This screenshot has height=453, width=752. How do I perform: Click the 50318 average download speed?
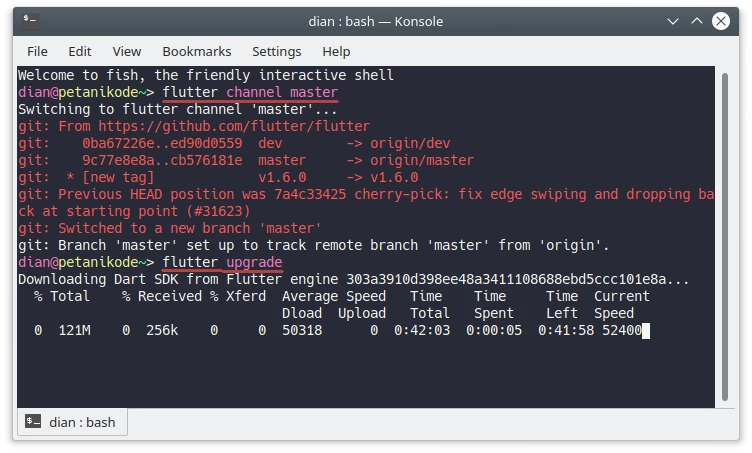tap(302, 330)
